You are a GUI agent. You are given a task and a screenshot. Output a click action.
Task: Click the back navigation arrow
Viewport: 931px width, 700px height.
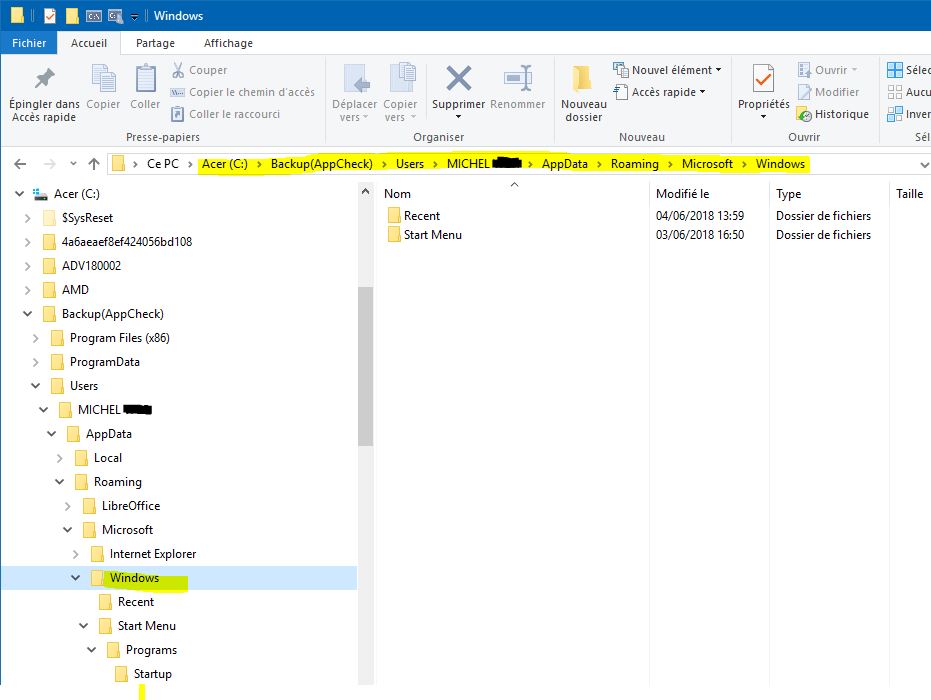[20, 164]
